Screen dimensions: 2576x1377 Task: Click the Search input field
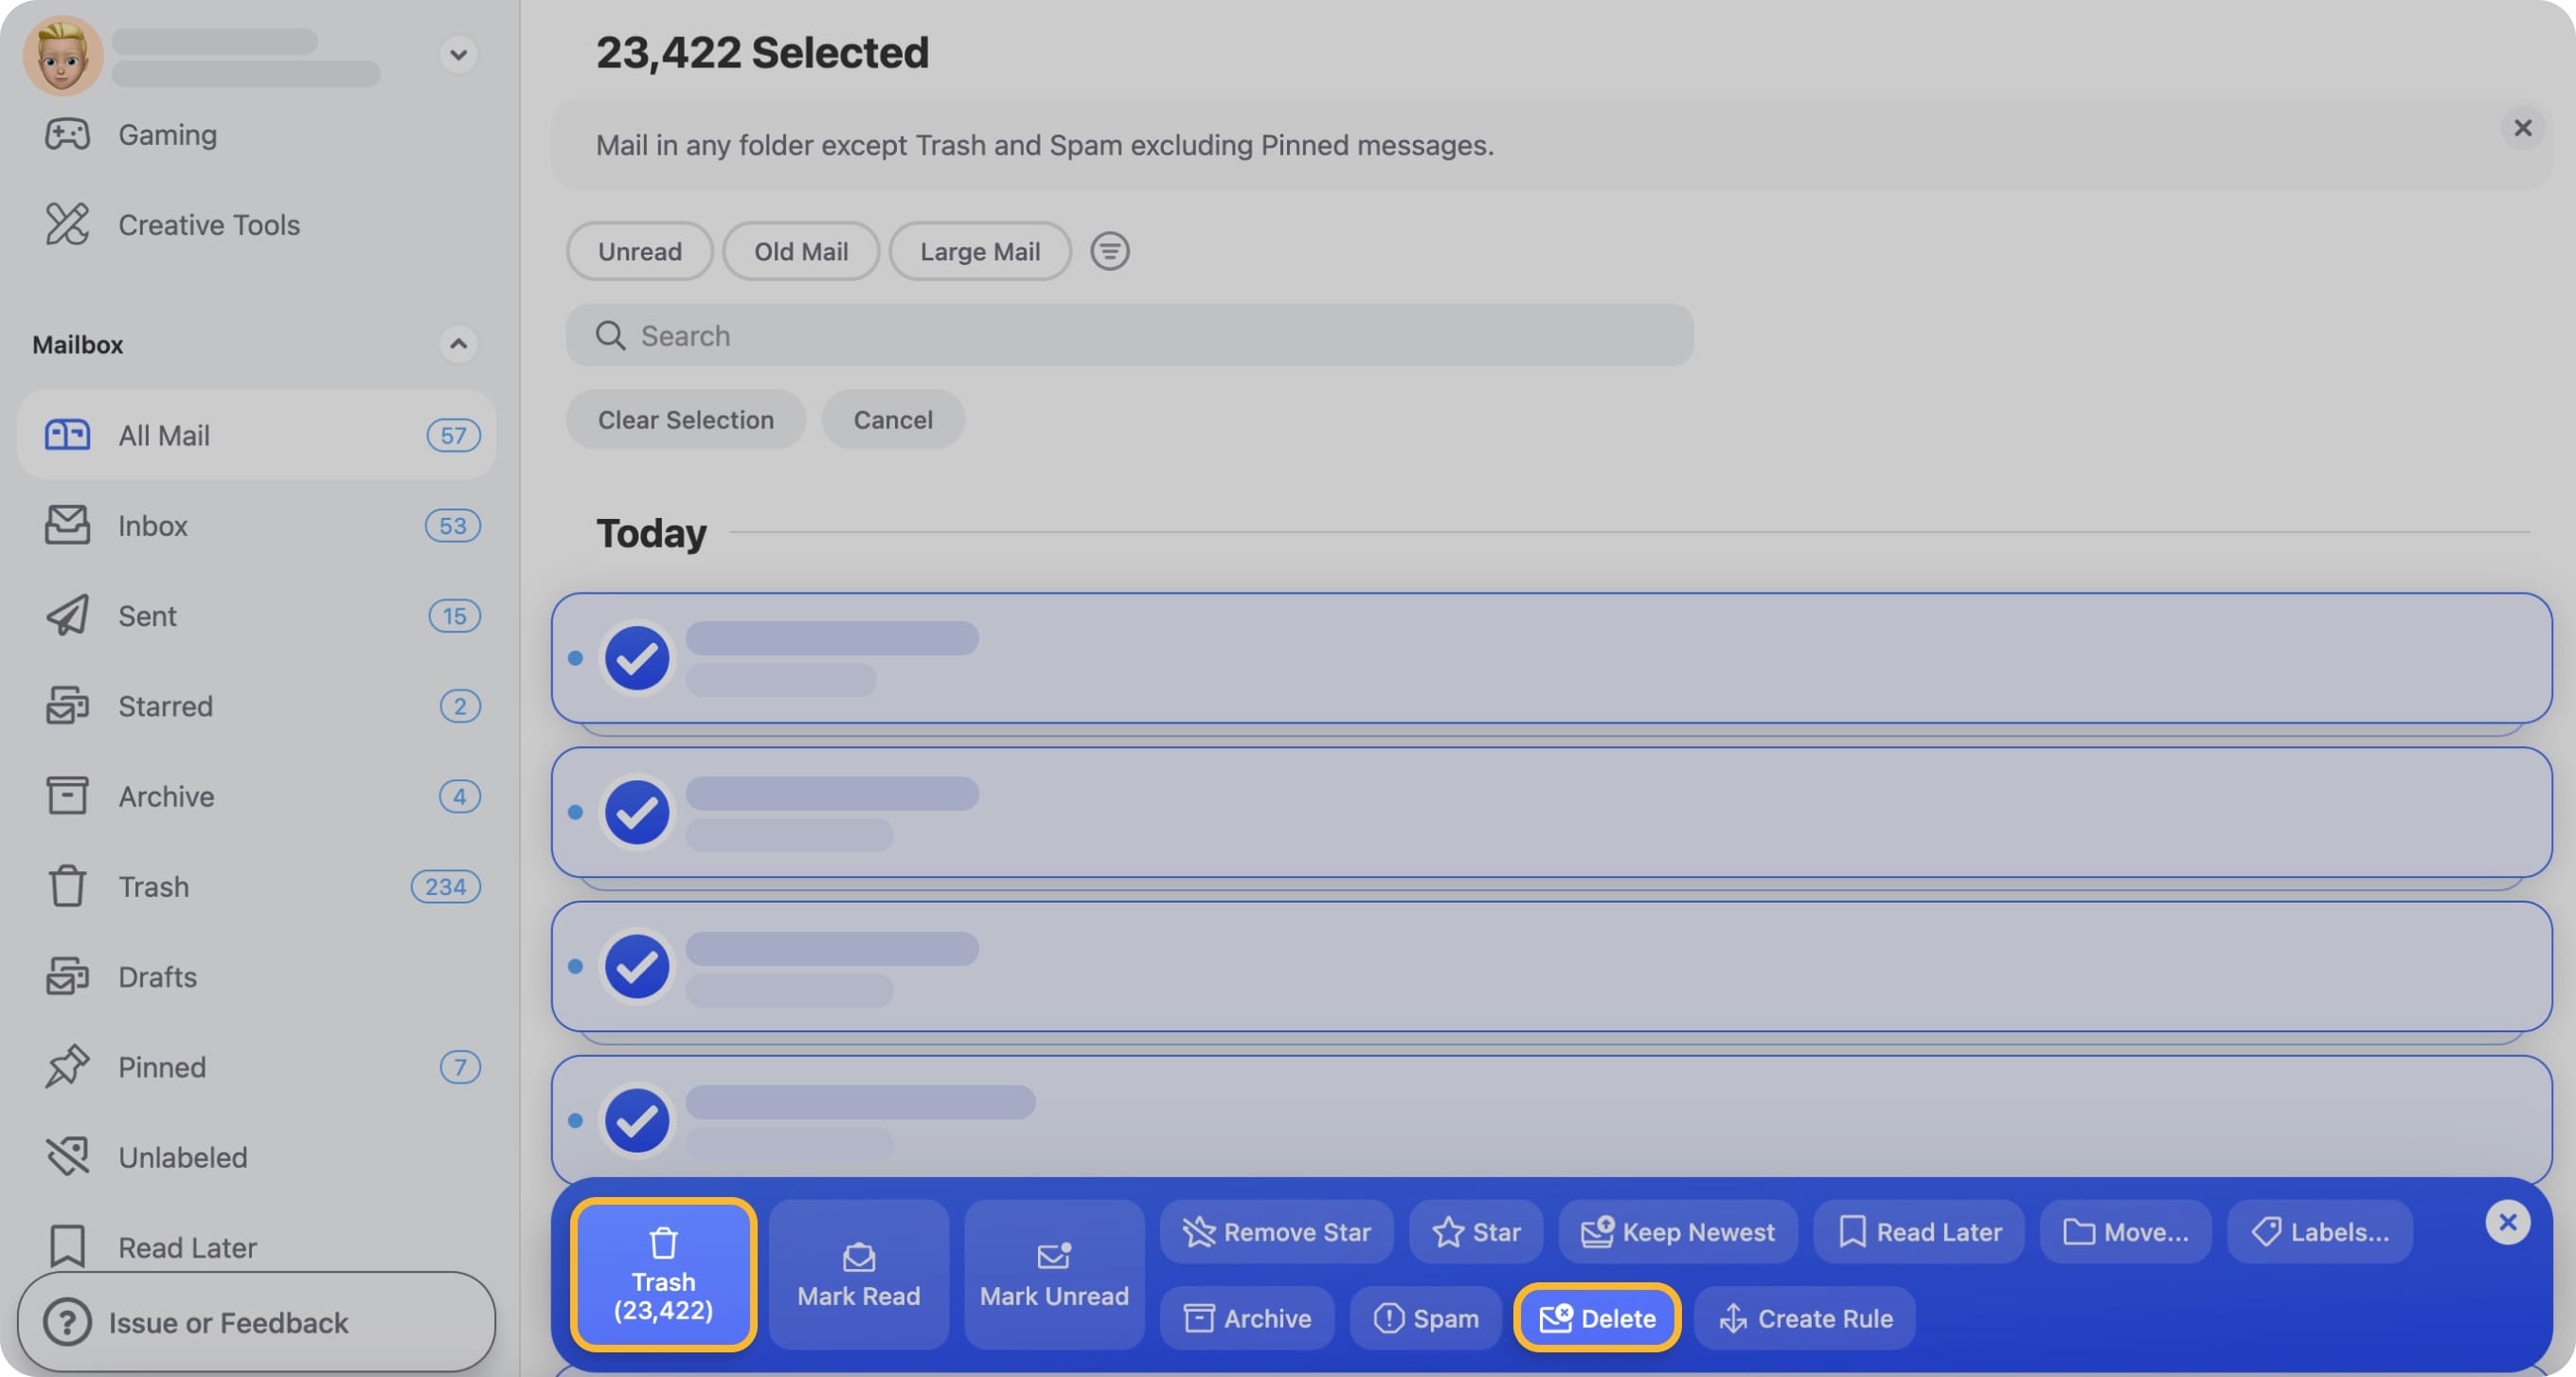tap(1128, 335)
